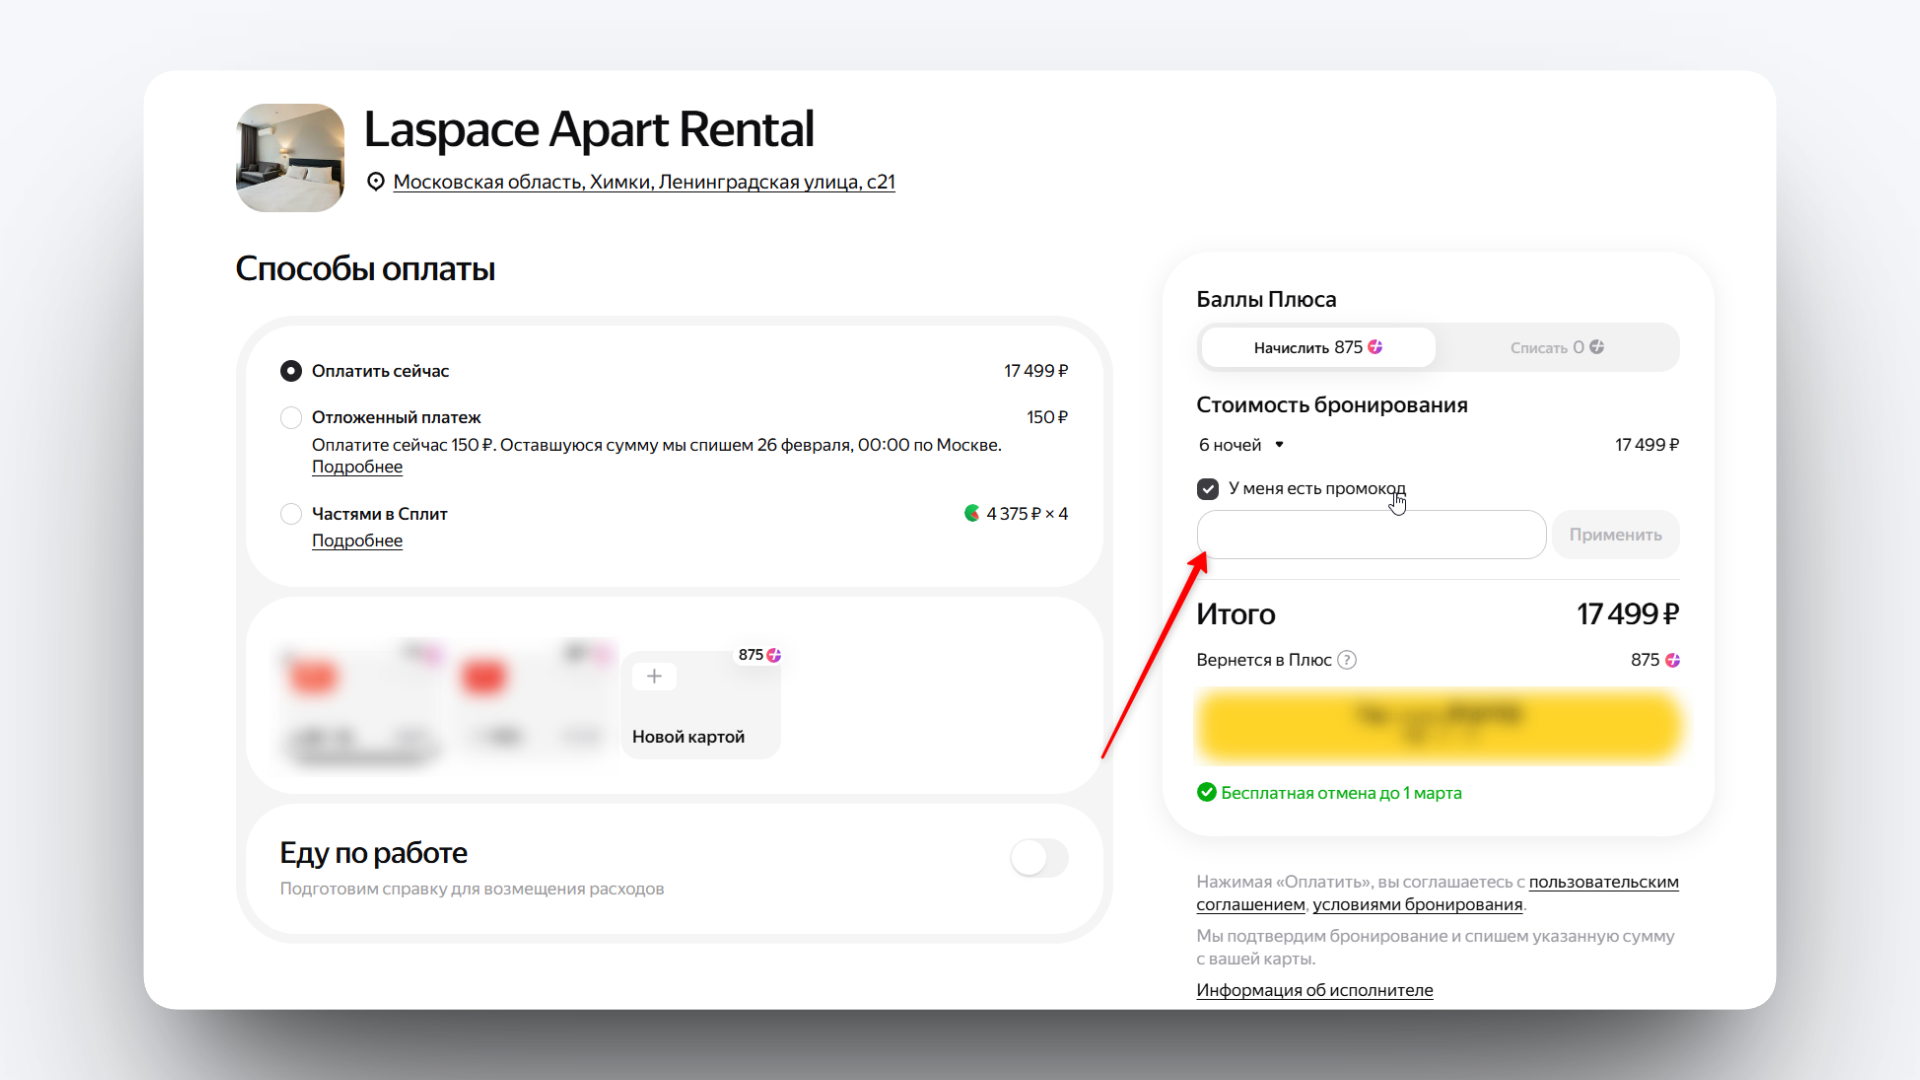Screen dimensions: 1920x1080
Task: Click the green check icon beside Бесплатная отмена
Action: pos(1207,793)
